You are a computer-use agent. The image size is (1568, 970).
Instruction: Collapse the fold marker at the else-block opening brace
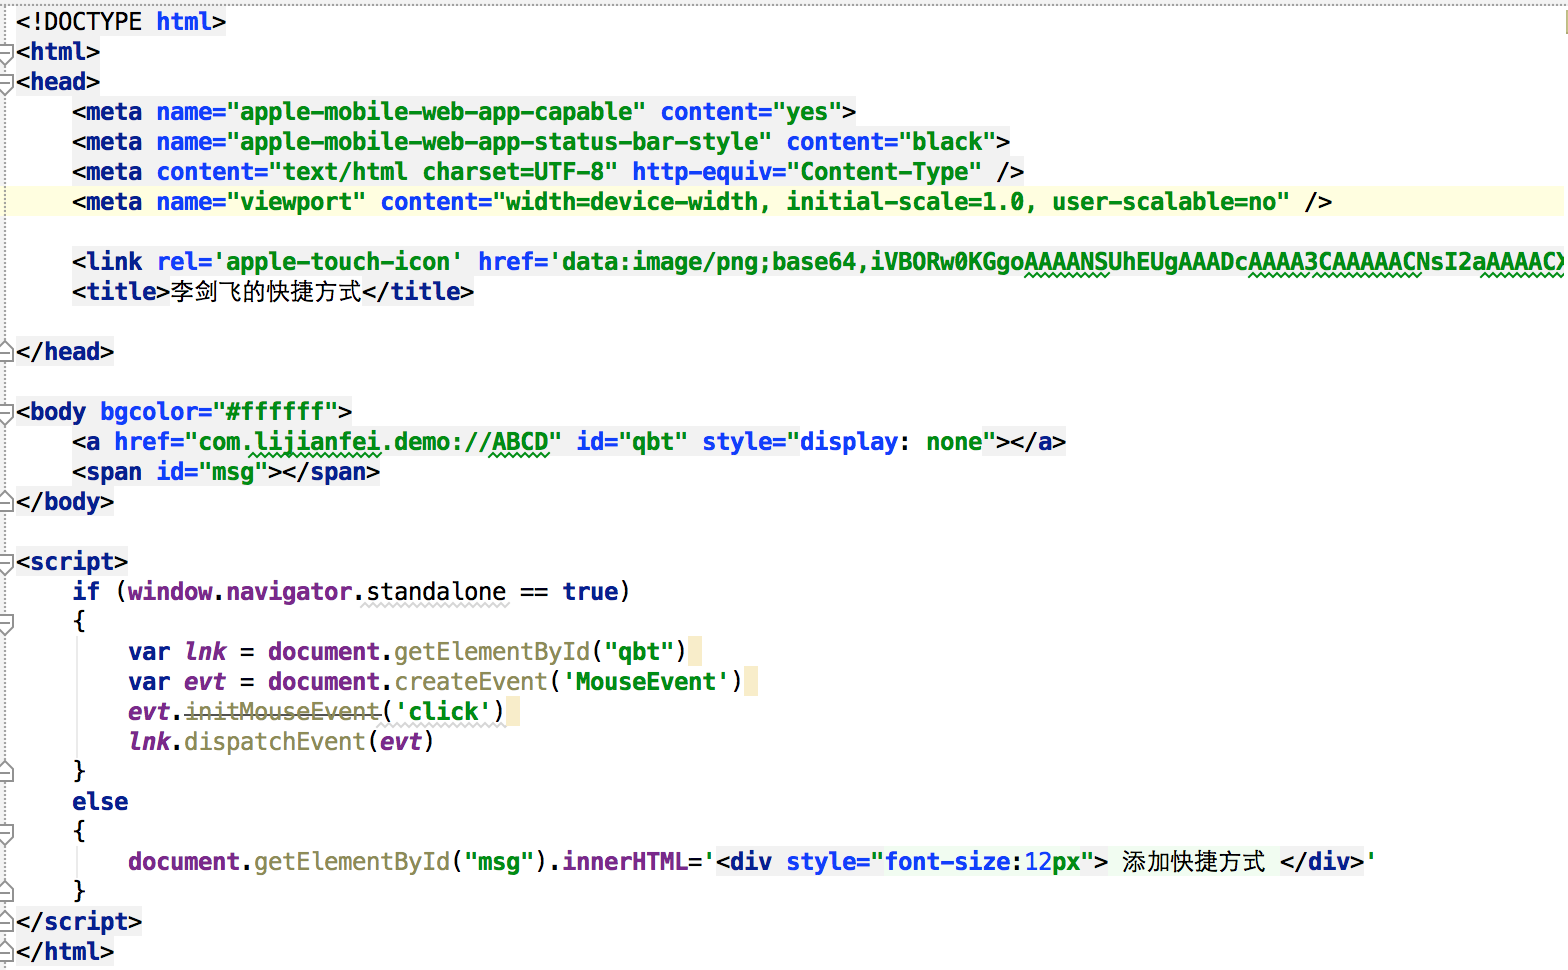pyautogui.click(x=6, y=833)
